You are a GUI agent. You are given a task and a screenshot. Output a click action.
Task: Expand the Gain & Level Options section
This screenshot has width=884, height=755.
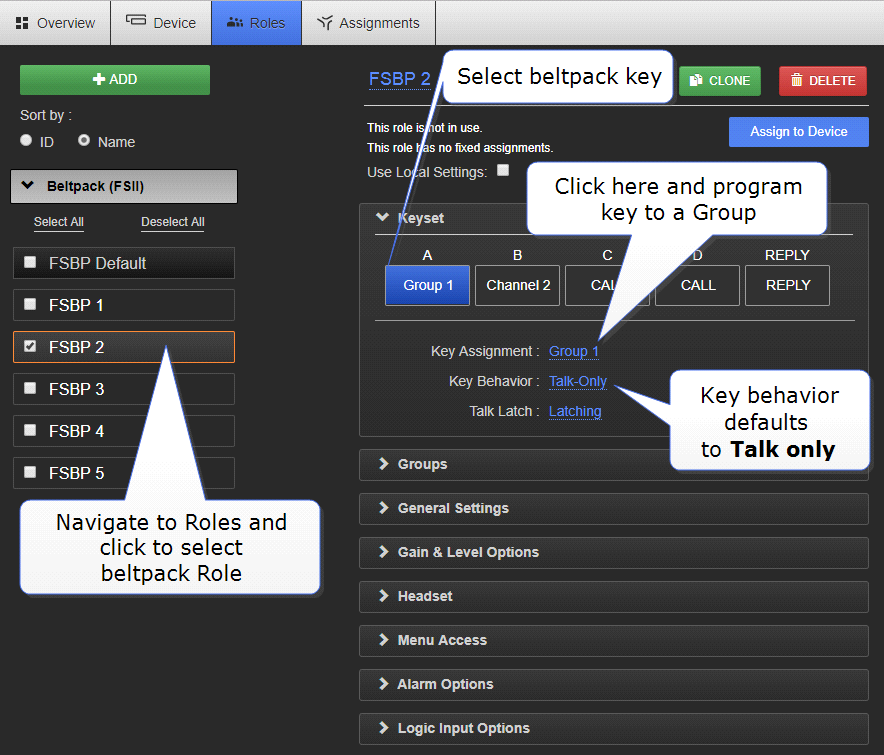coord(467,552)
